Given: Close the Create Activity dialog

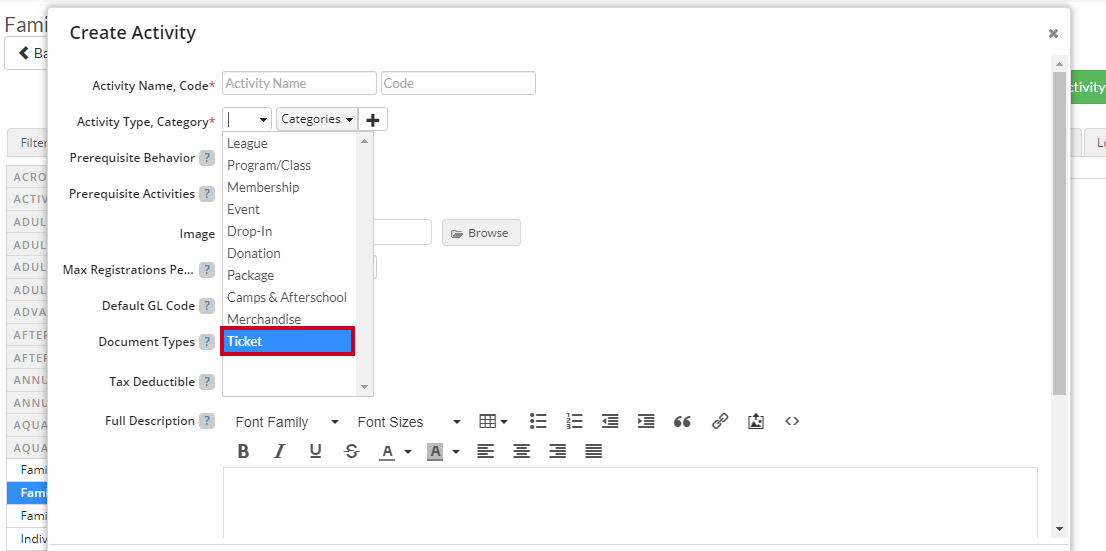Looking at the screenshot, I should [x=1053, y=33].
